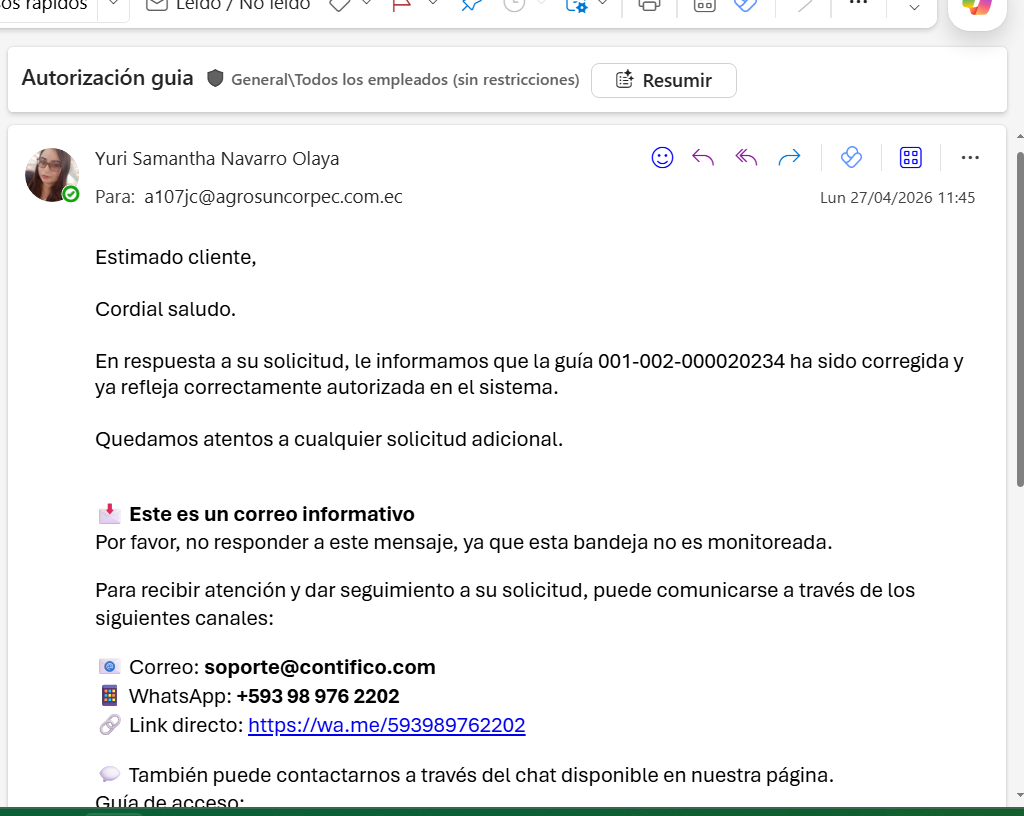Click the date Lun 27/04/2026 11:45
Viewport: 1024px width, 816px height.
tap(897, 198)
